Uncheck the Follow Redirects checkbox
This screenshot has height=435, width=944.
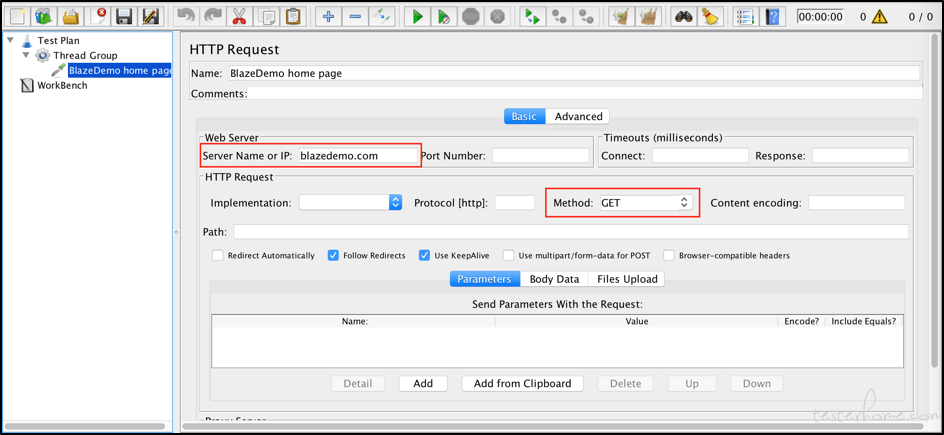(334, 256)
